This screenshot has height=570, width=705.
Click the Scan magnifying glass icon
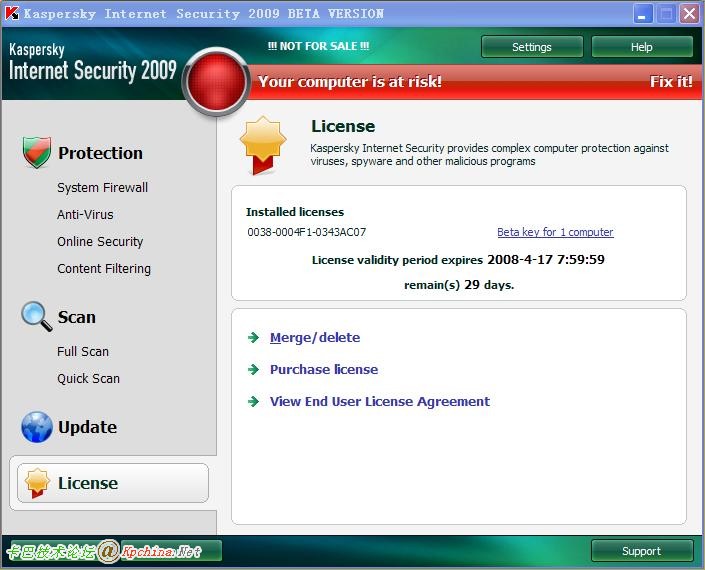tap(36, 316)
